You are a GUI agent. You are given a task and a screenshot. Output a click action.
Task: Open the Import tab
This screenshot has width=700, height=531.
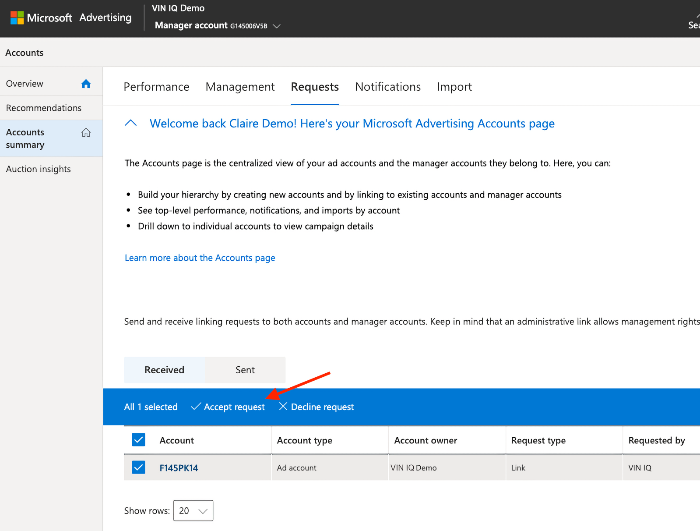(x=454, y=87)
